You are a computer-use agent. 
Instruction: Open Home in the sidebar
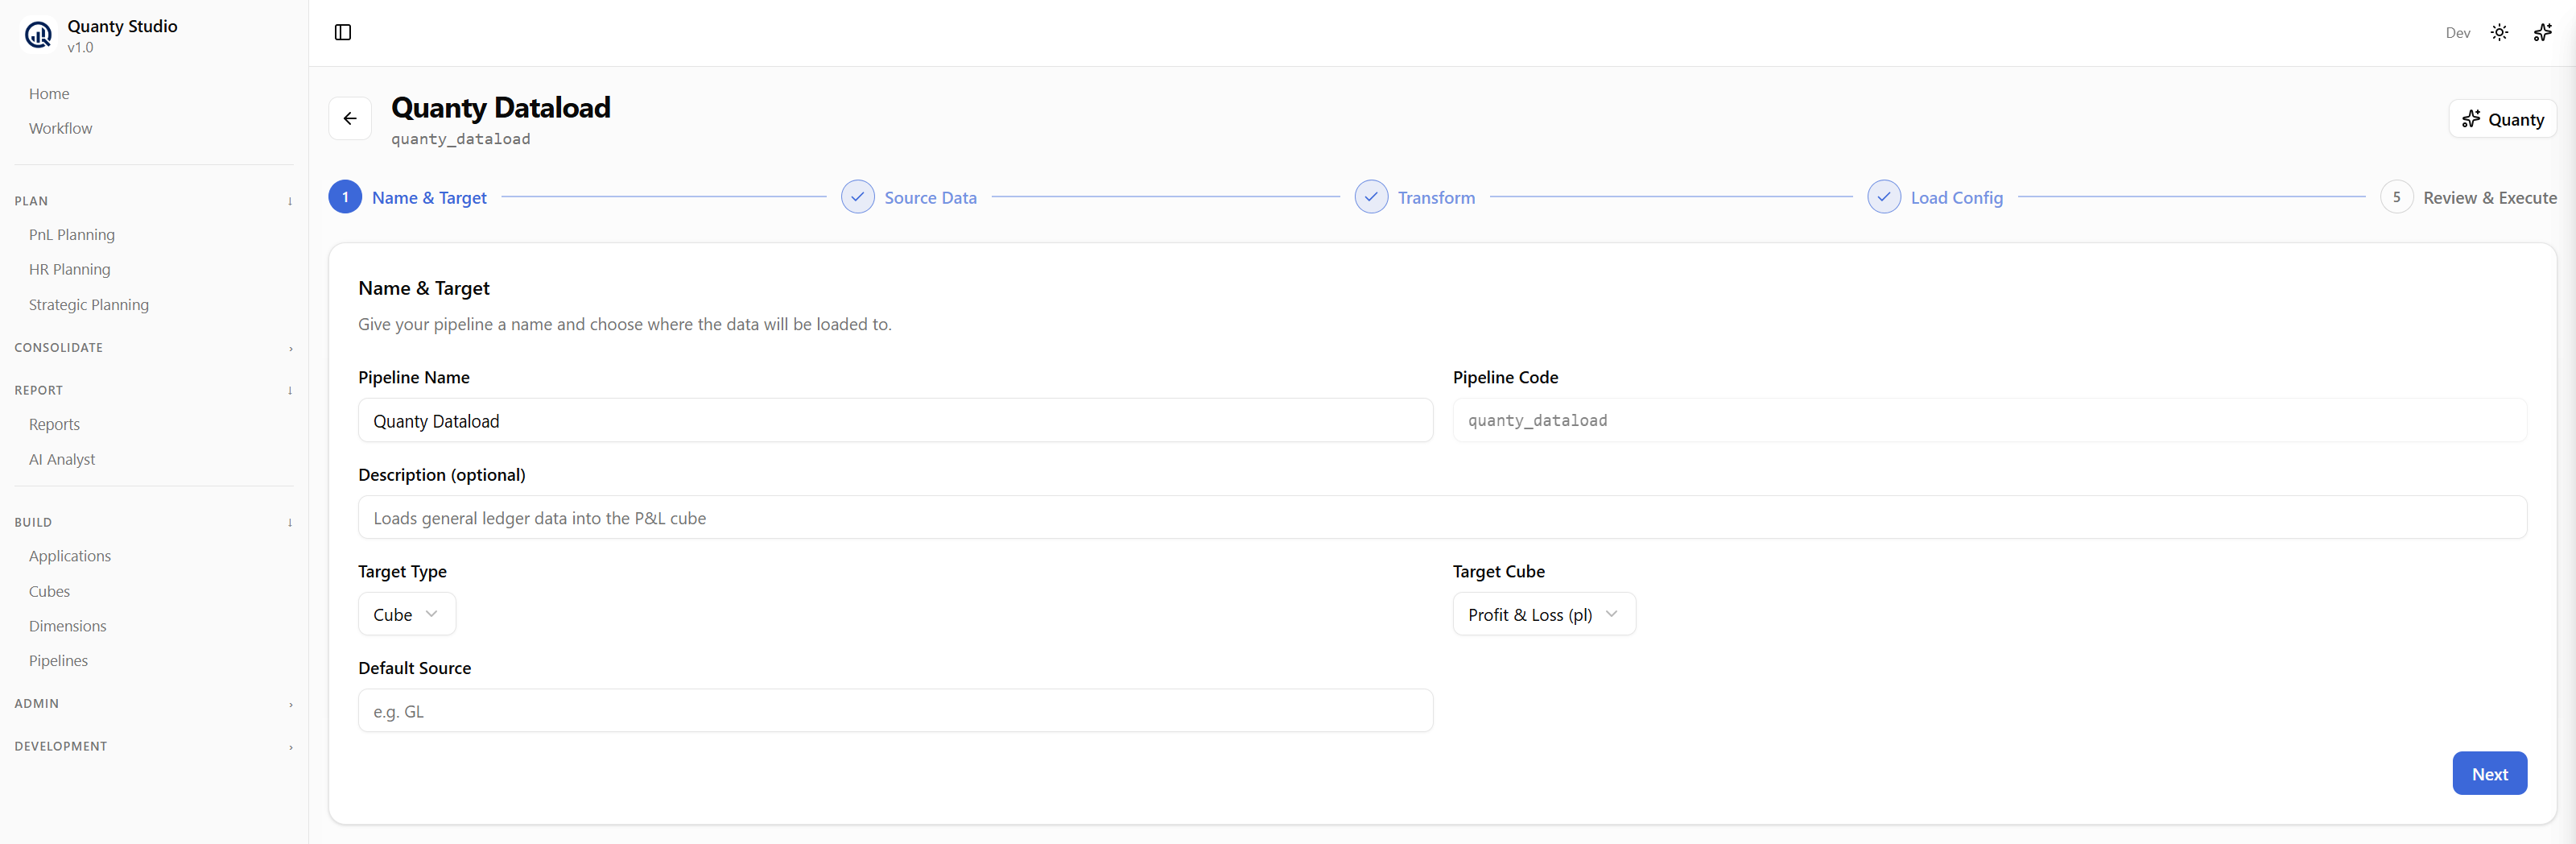click(x=49, y=94)
